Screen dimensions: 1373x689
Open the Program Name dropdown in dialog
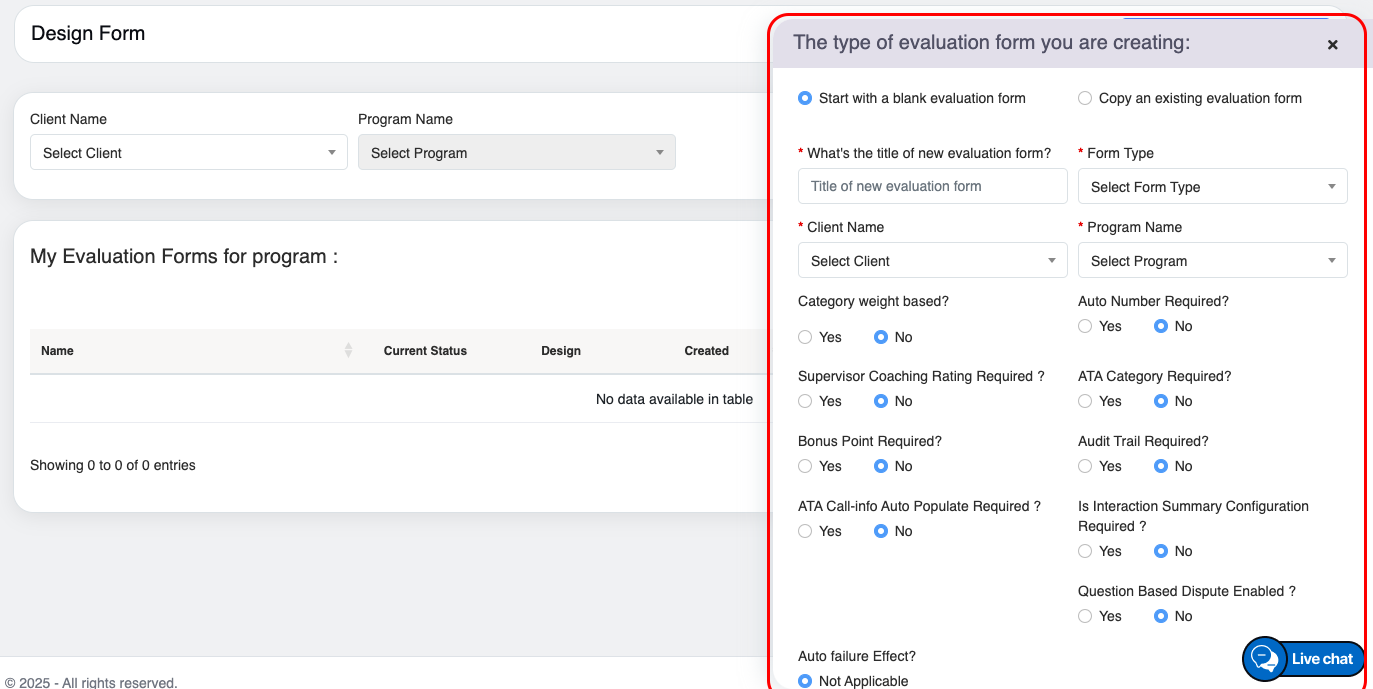pyautogui.click(x=1212, y=261)
